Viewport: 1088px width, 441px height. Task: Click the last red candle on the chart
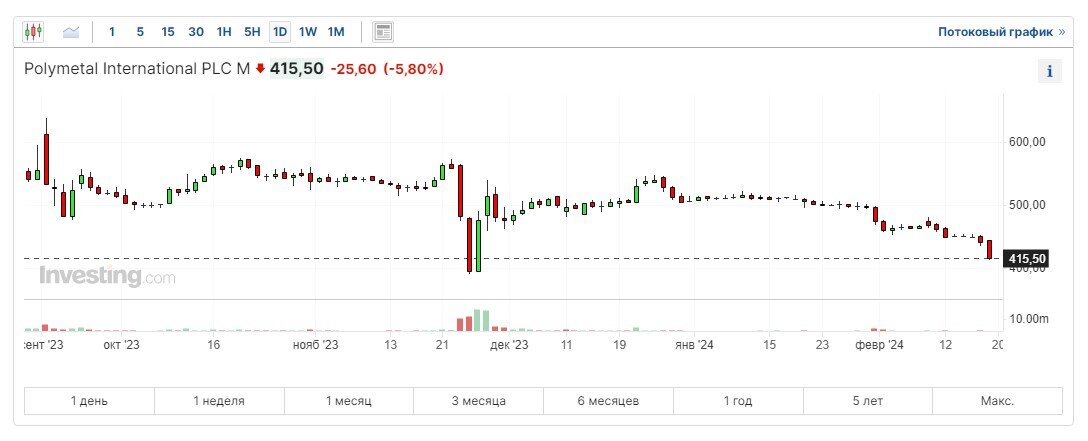989,250
